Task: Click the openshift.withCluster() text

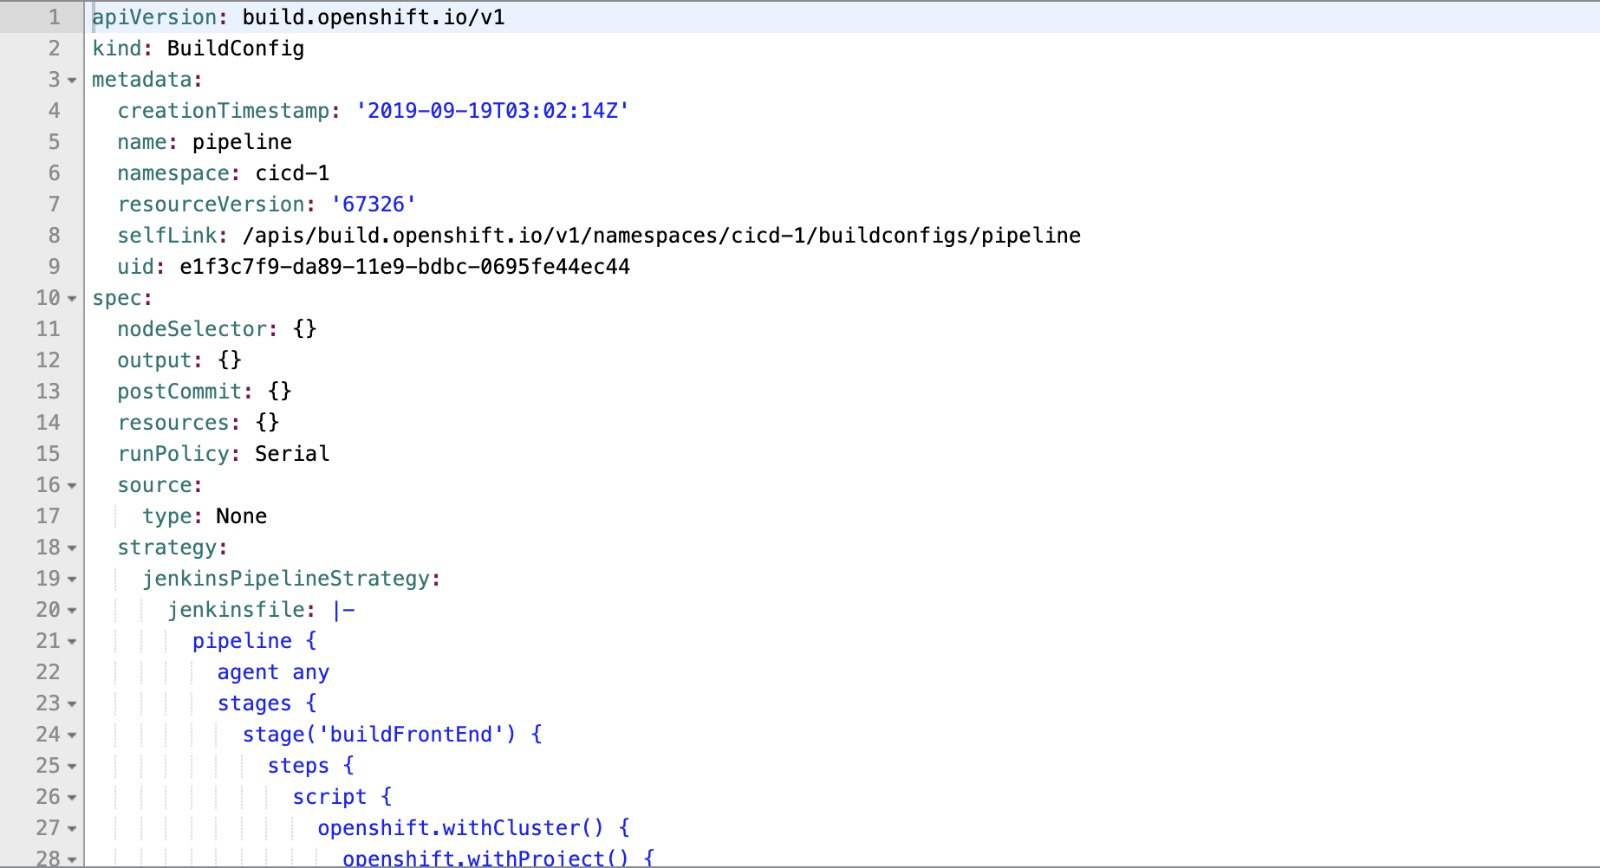Action: coord(461,828)
